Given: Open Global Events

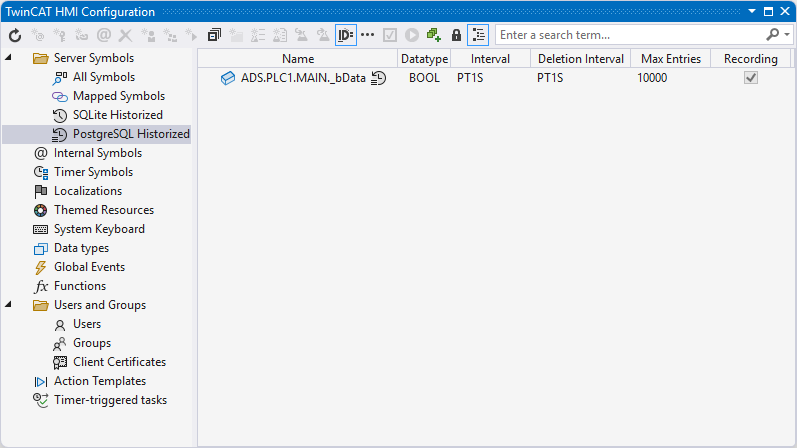Looking at the screenshot, I should coord(89,267).
